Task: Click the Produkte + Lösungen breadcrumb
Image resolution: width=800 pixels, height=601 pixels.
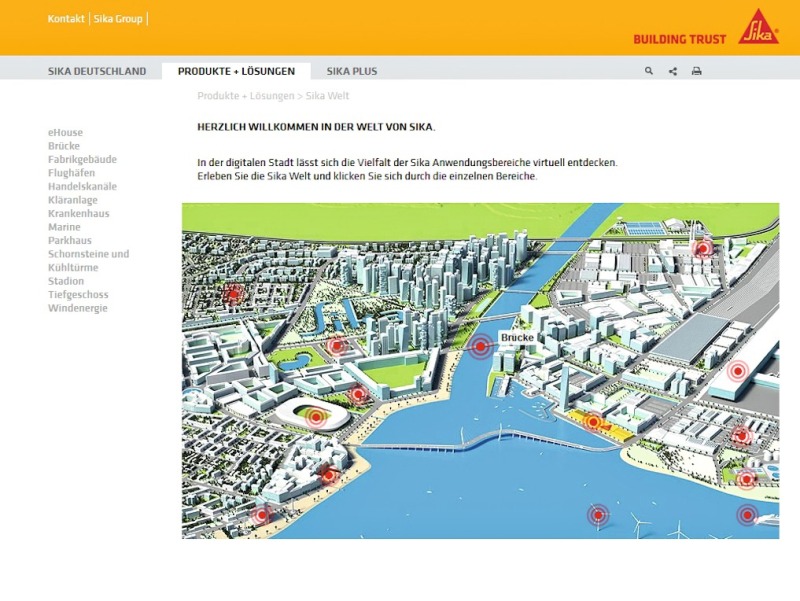Action: click(246, 96)
